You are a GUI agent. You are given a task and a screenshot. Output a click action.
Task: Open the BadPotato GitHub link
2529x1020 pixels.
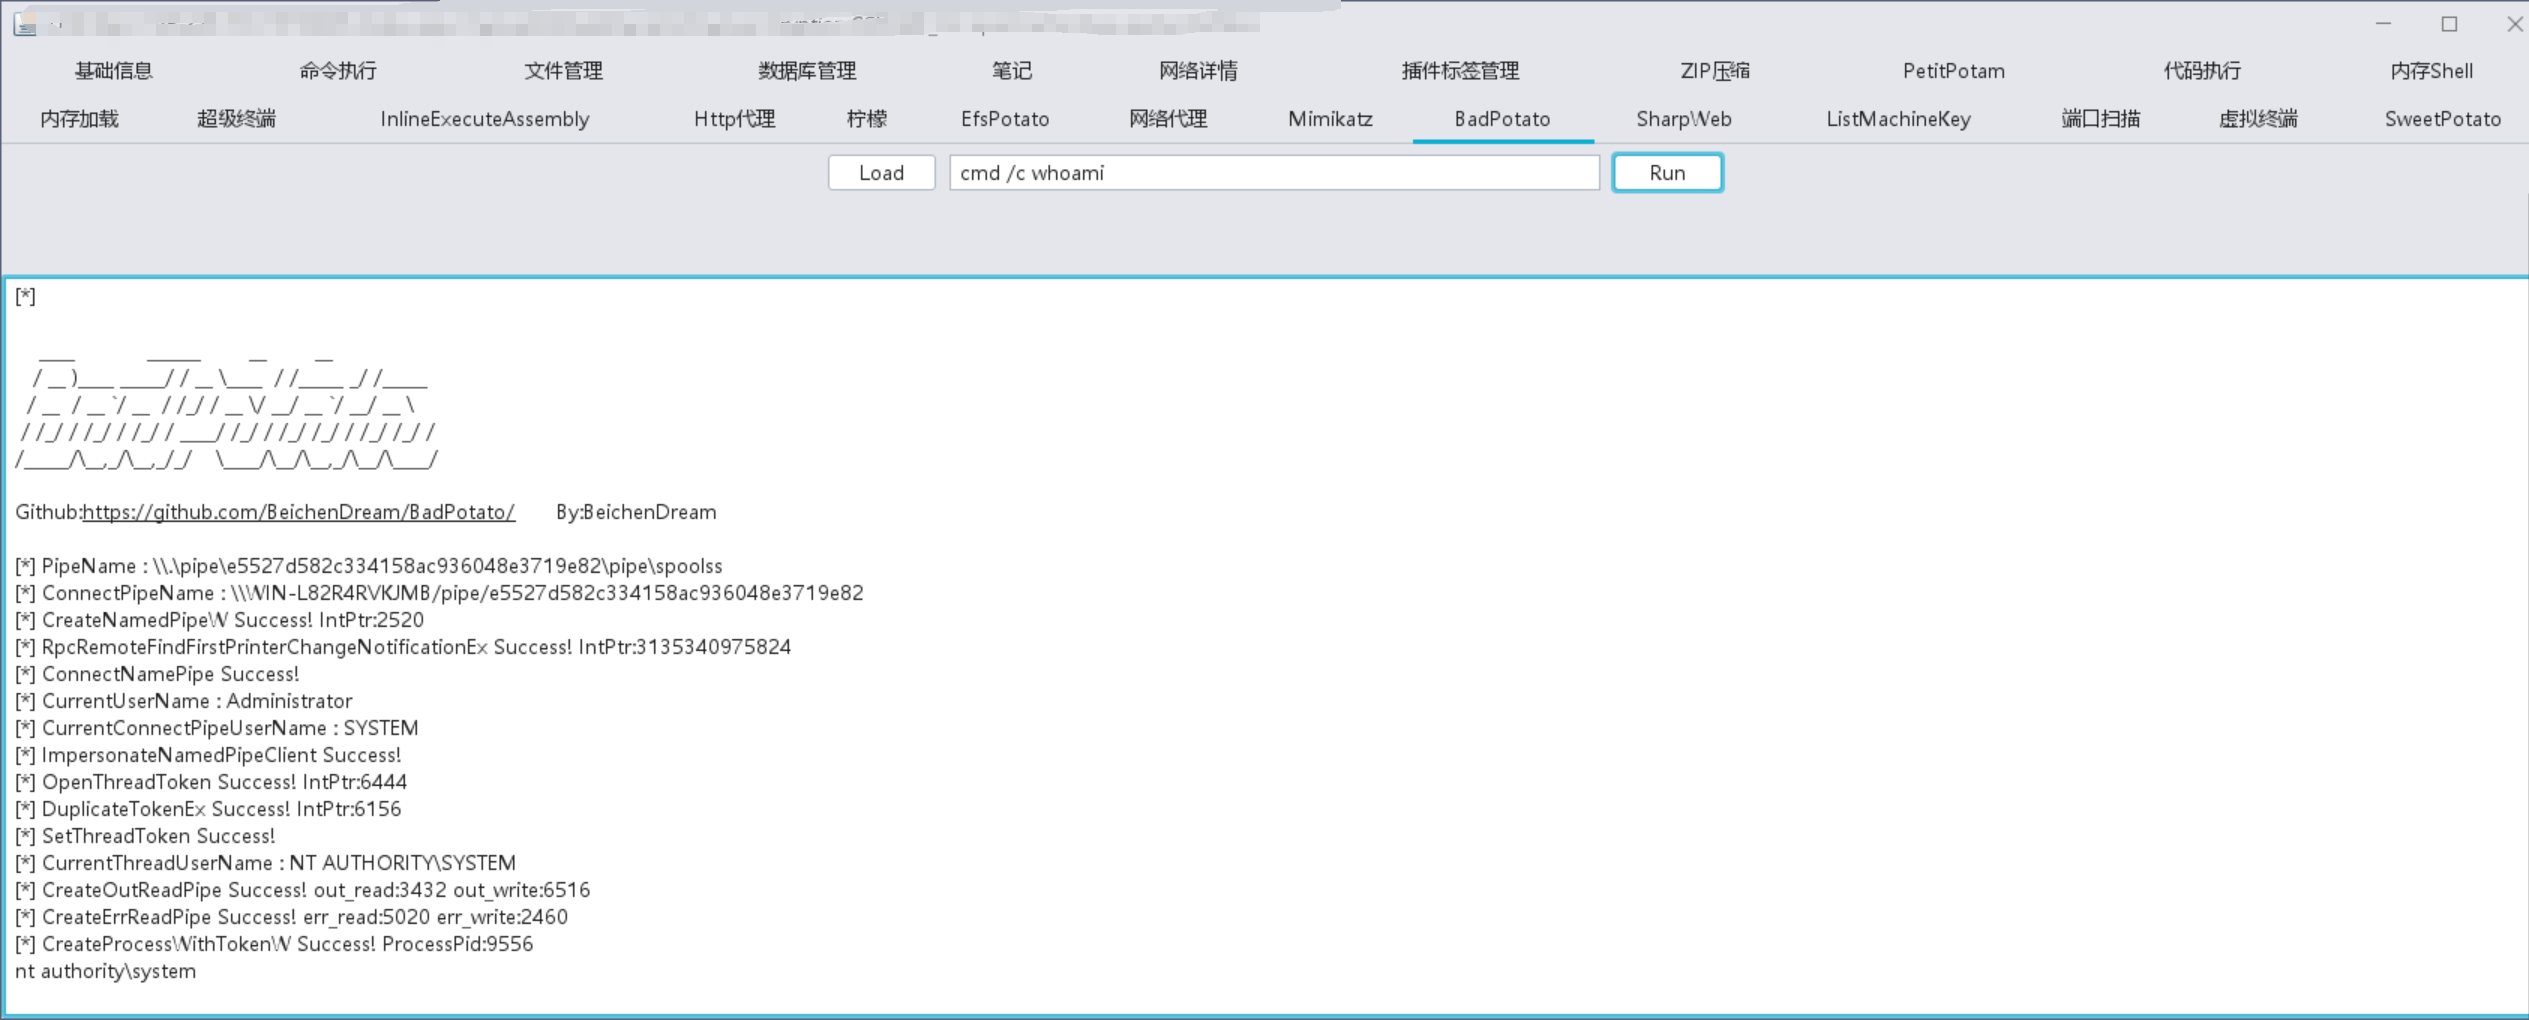click(x=298, y=512)
